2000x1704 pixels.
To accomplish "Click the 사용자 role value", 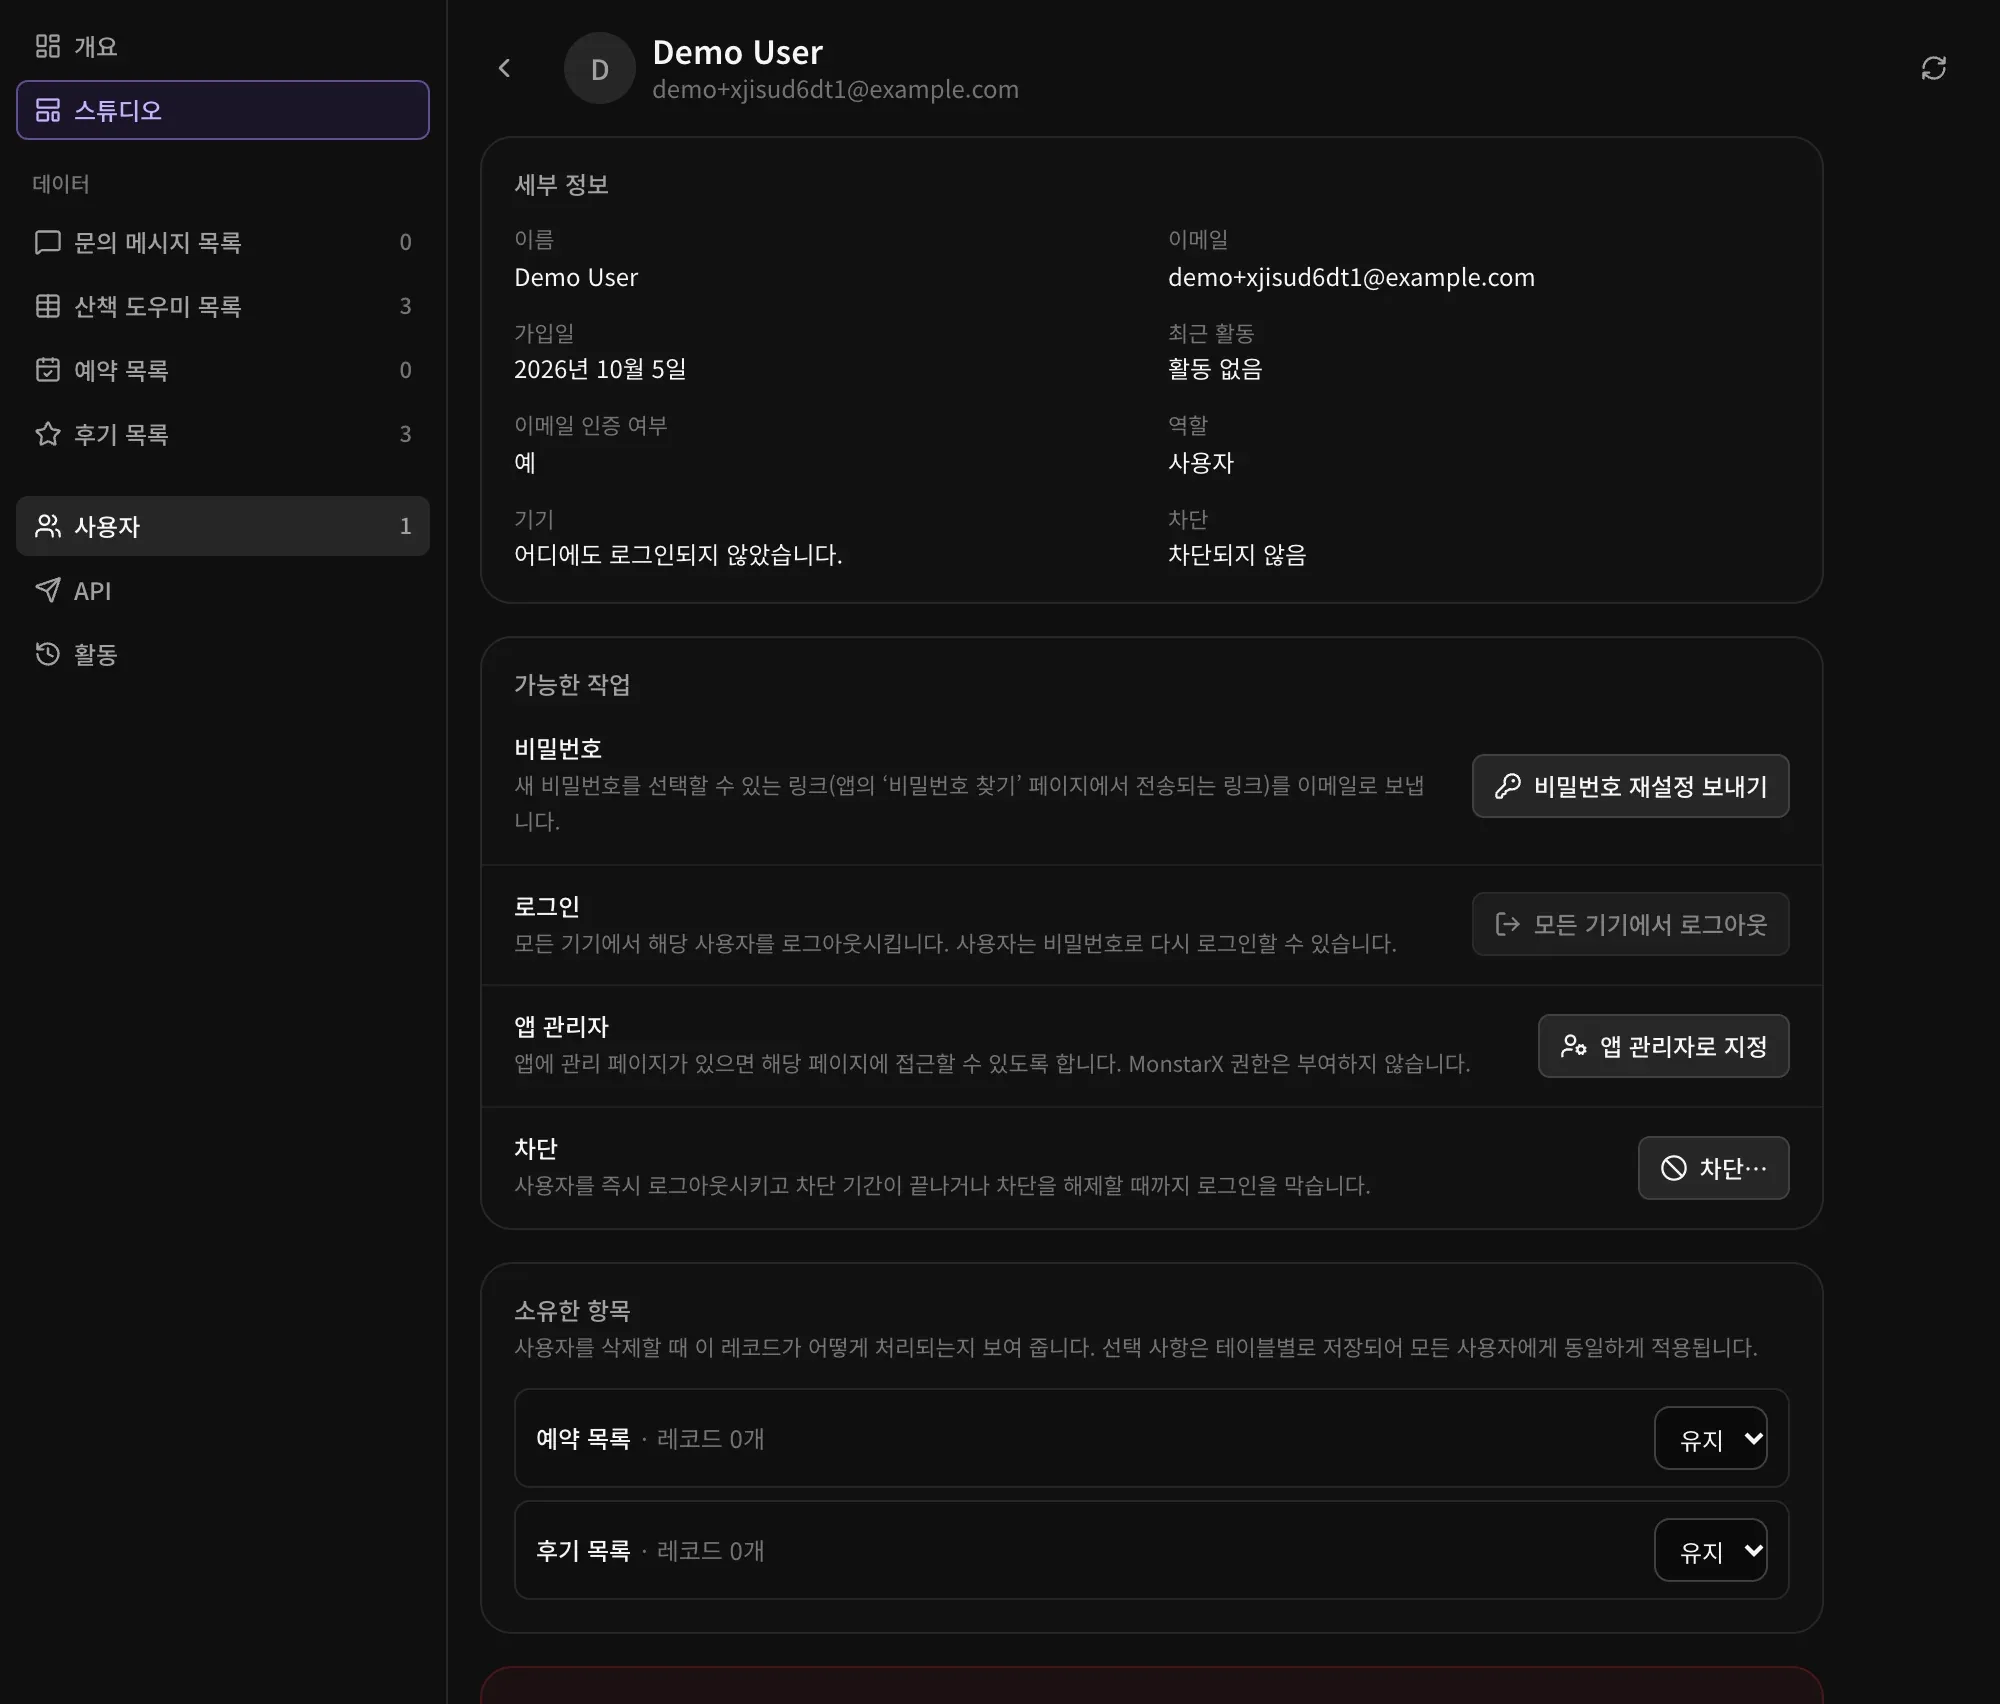I will pyautogui.click(x=1201, y=463).
